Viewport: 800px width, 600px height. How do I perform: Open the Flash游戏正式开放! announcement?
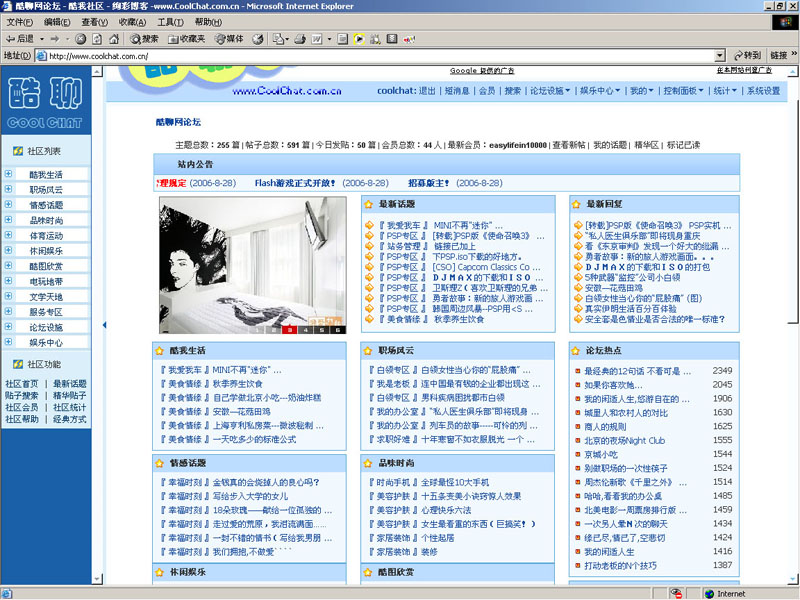[x=295, y=183]
